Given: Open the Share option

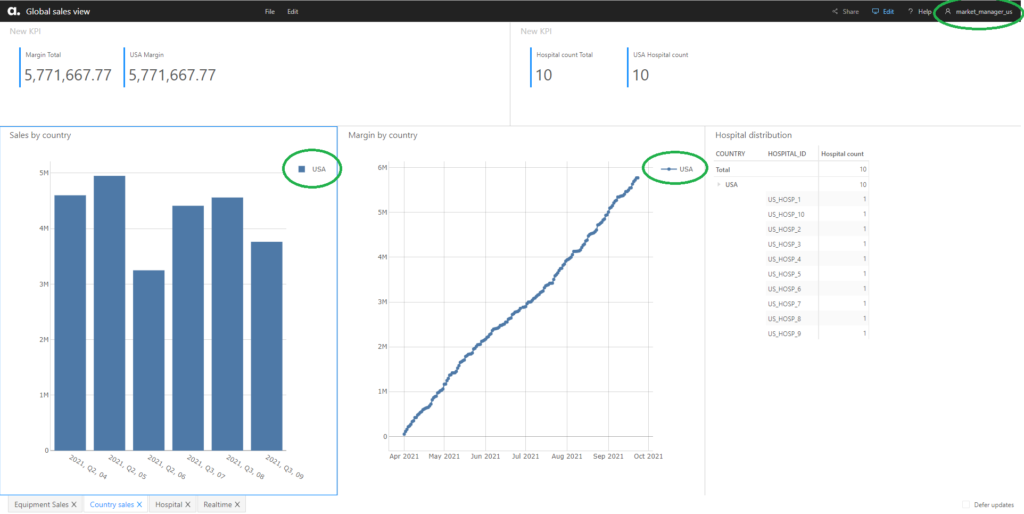Looking at the screenshot, I should (x=846, y=12).
